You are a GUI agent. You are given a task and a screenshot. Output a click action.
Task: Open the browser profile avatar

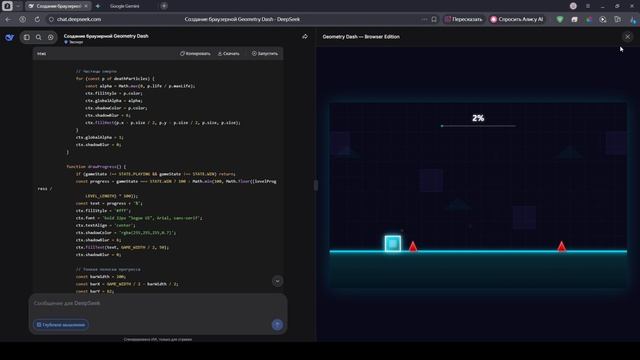tap(573, 6)
